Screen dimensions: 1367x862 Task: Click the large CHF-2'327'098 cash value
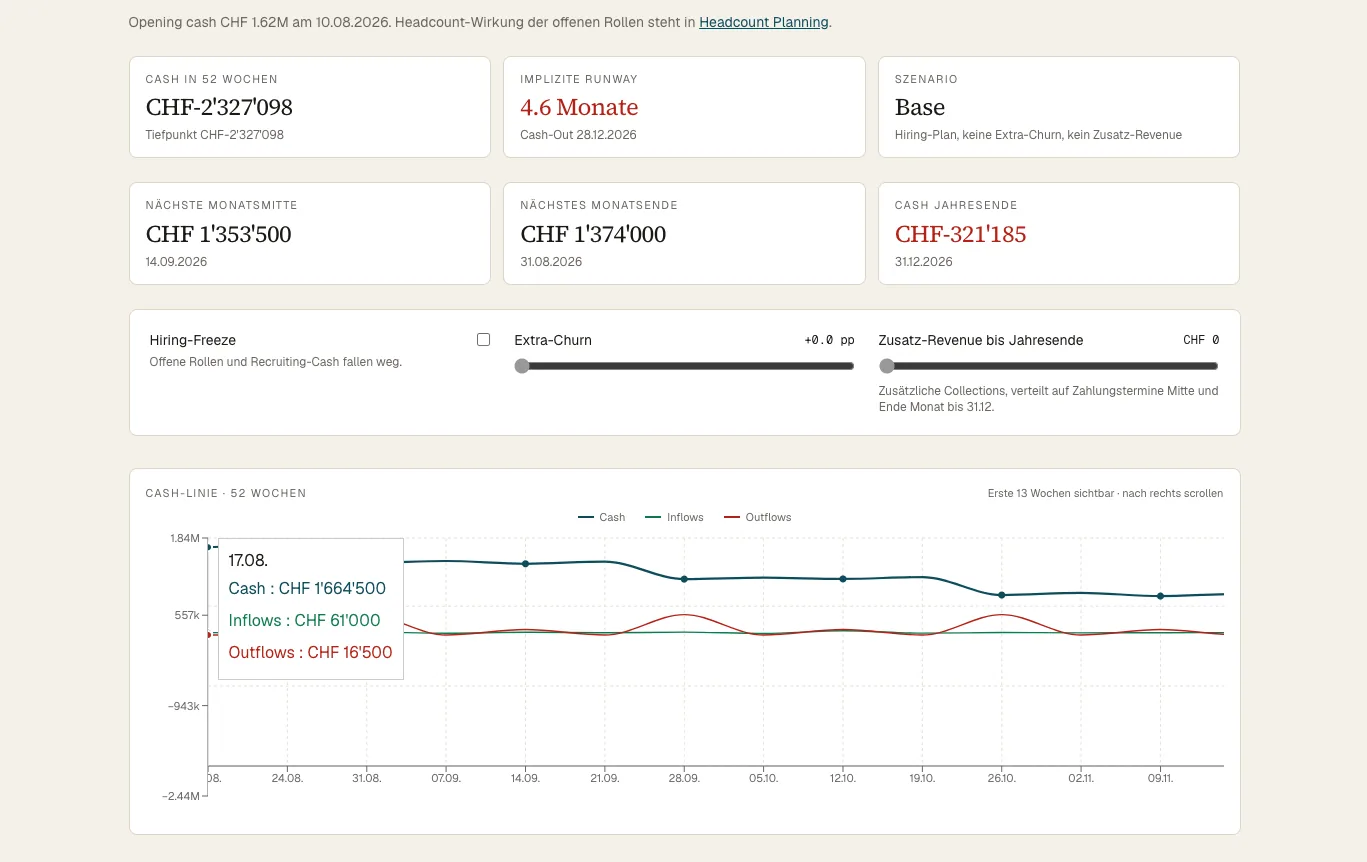click(x=219, y=108)
